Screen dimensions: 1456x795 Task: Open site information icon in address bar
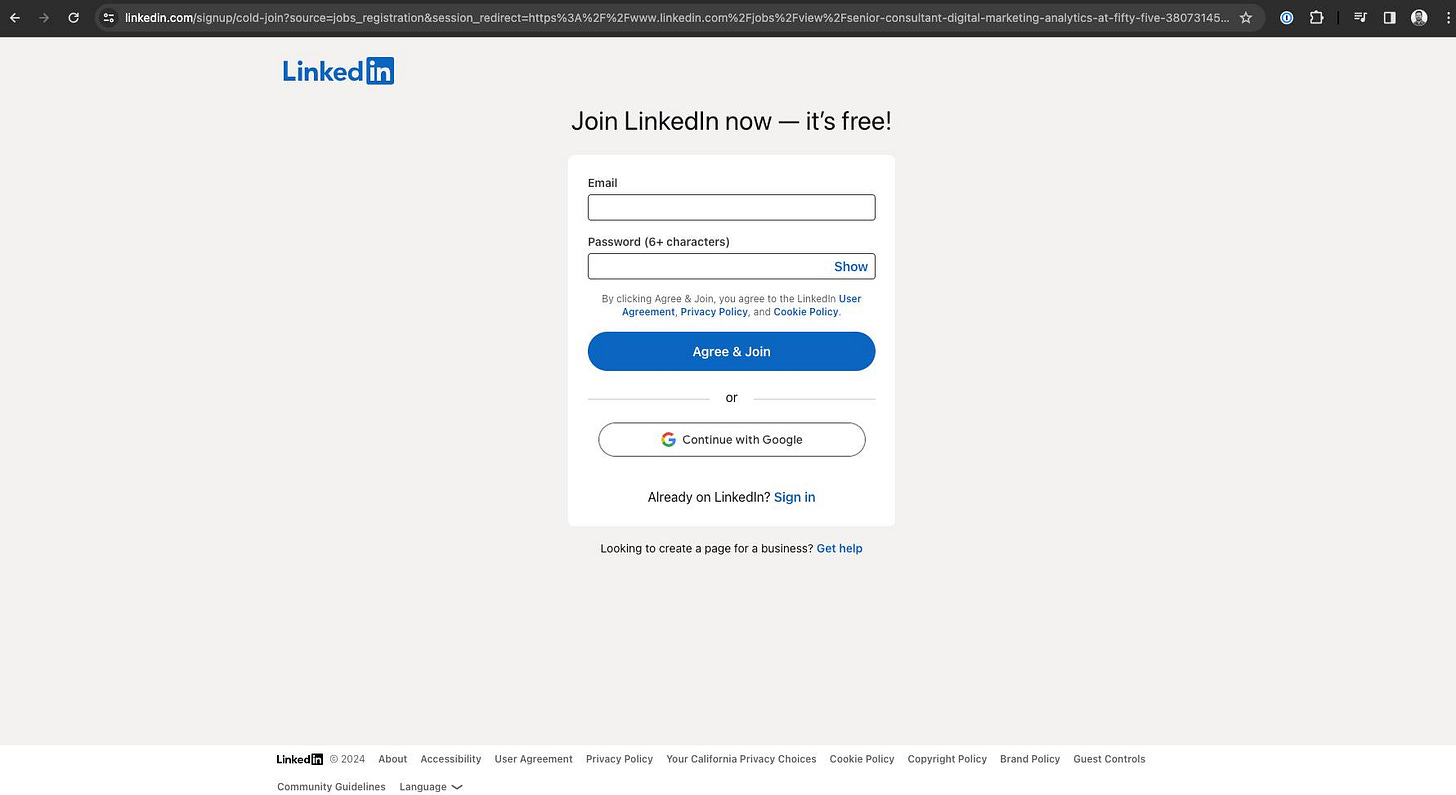pyautogui.click(x=109, y=18)
